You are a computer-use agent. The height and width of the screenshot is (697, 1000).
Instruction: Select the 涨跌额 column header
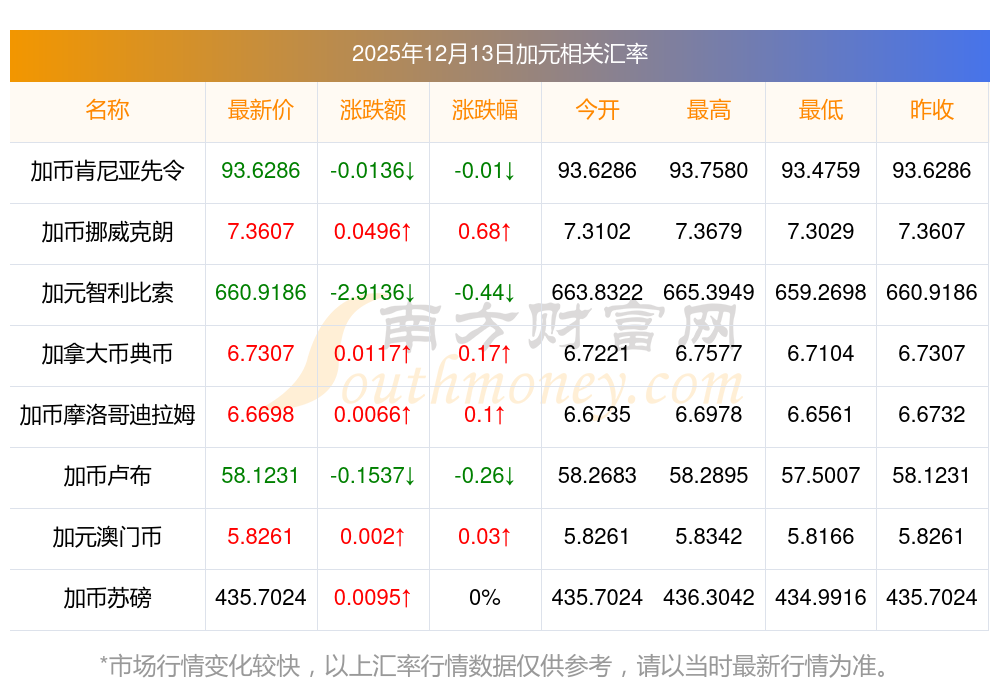[x=372, y=110]
